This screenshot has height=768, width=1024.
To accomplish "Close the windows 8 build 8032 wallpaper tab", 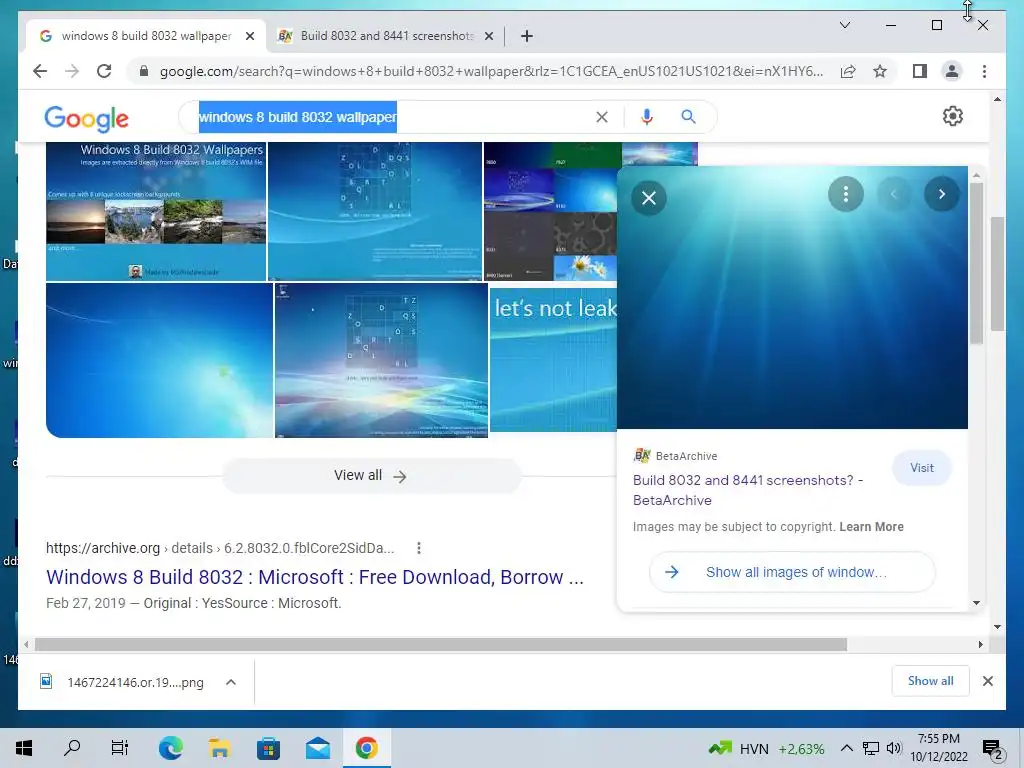I will [249, 37].
